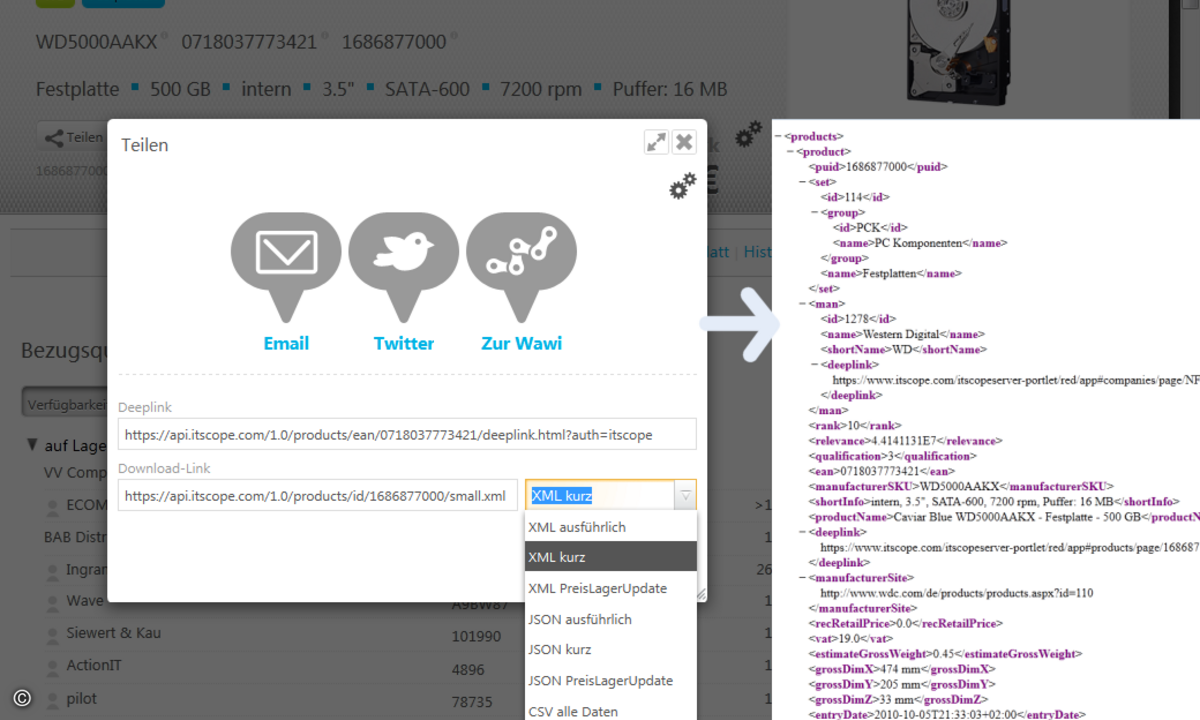The height and width of the screenshot is (720, 1200).
Task: Click the Twitter bird speech-bubble icon
Action: click(x=404, y=265)
